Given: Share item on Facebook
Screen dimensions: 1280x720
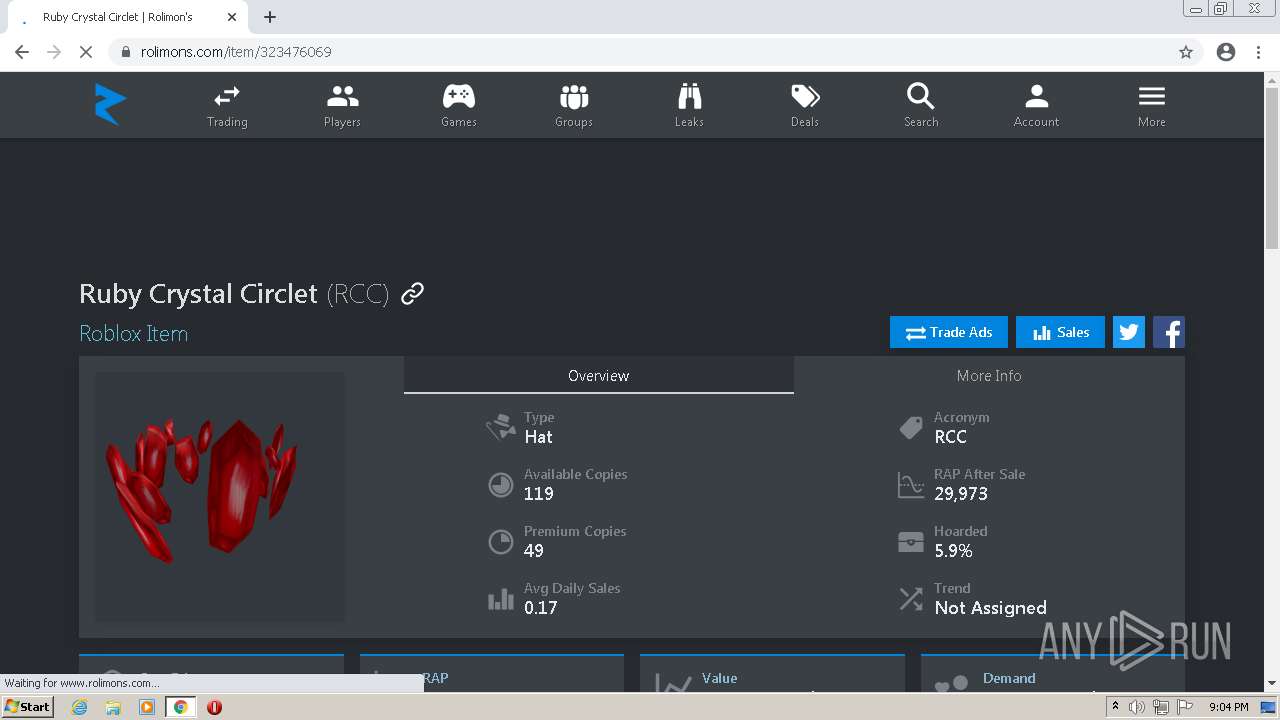Looking at the screenshot, I should (1169, 332).
